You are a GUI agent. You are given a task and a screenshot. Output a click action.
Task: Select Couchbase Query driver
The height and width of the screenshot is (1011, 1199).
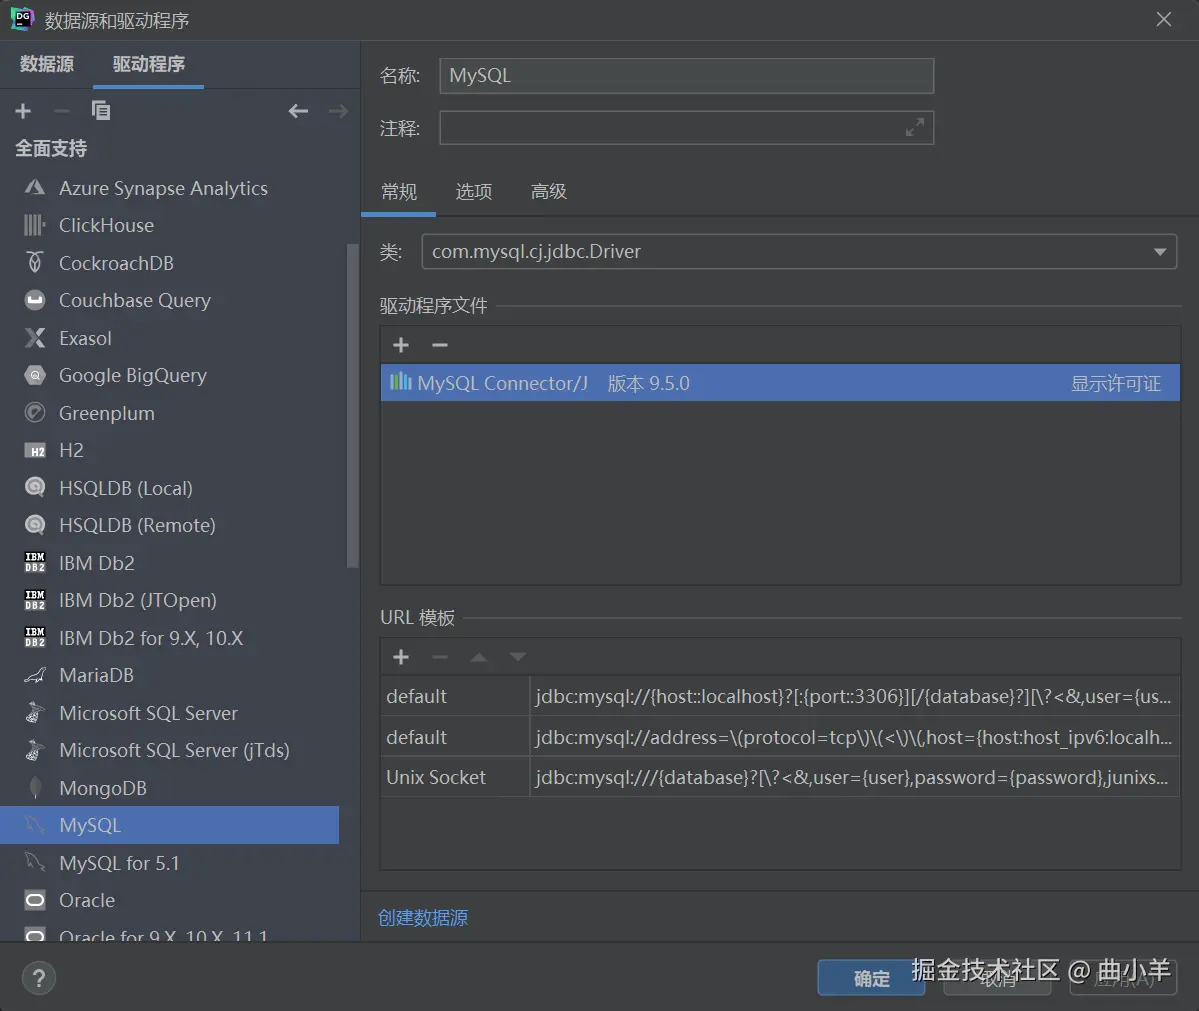(170, 301)
